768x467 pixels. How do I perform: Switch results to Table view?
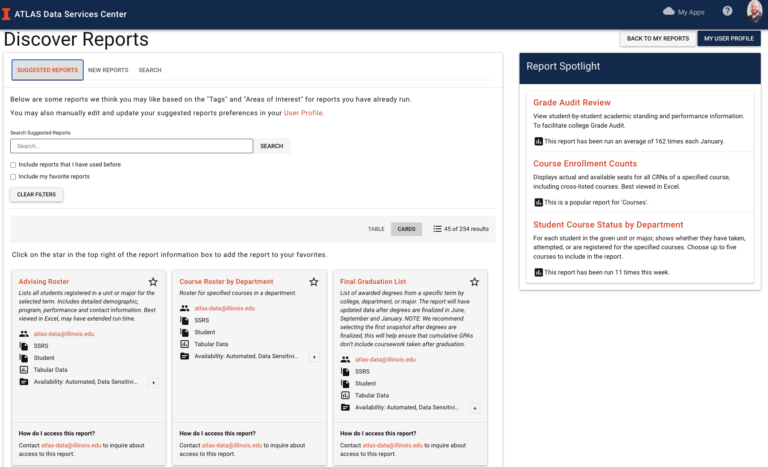click(376, 229)
